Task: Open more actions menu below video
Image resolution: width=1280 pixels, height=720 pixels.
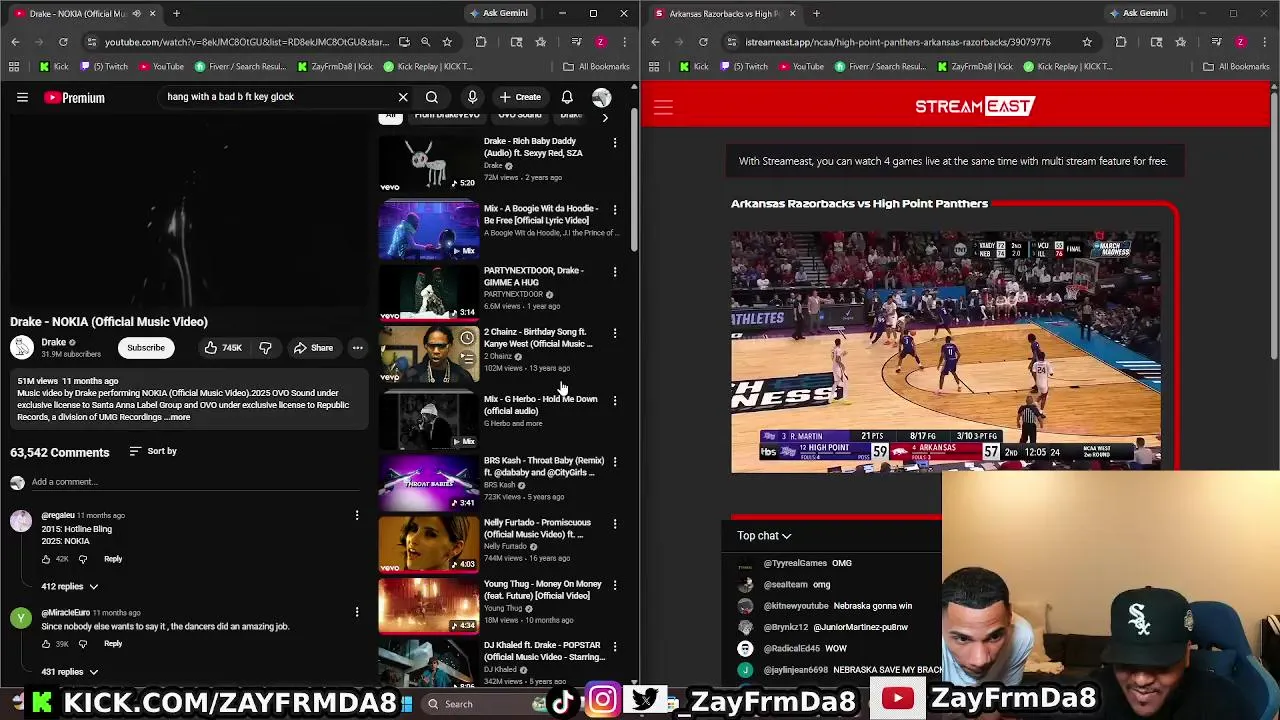Action: (x=357, y=348)
